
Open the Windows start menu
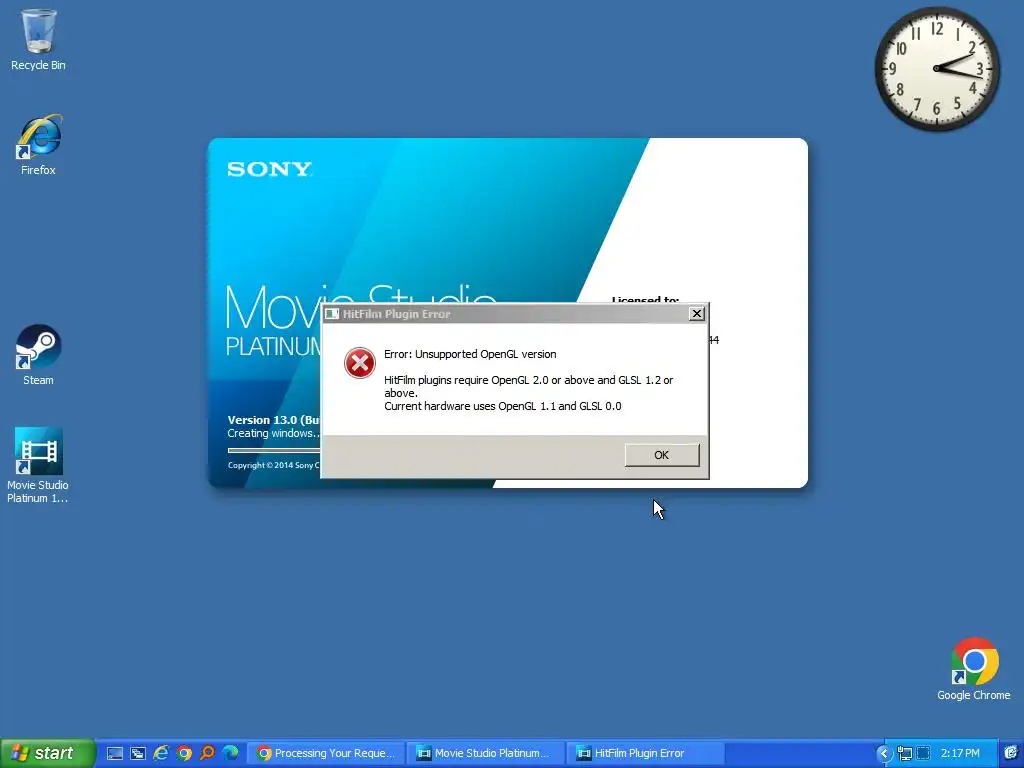[x=47, y=753]
